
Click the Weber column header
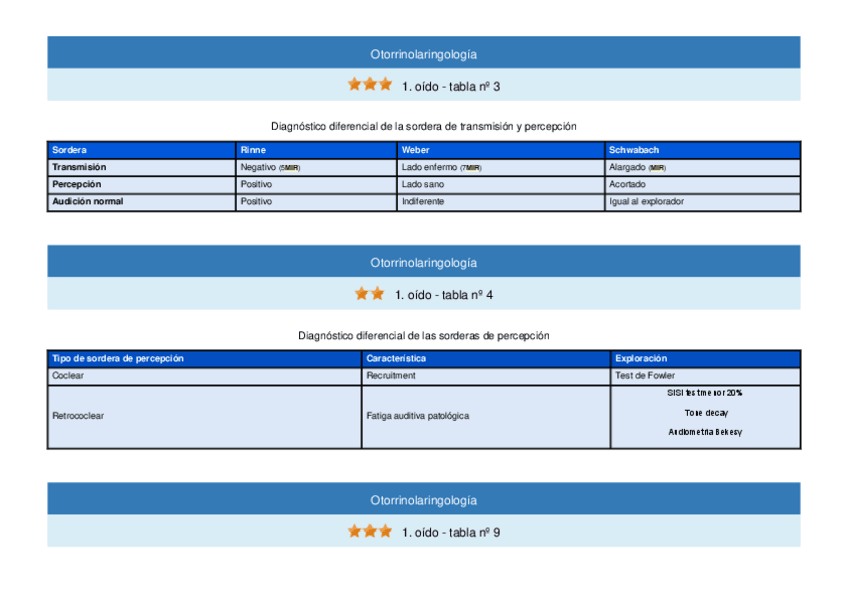click(x=415, y=150)
